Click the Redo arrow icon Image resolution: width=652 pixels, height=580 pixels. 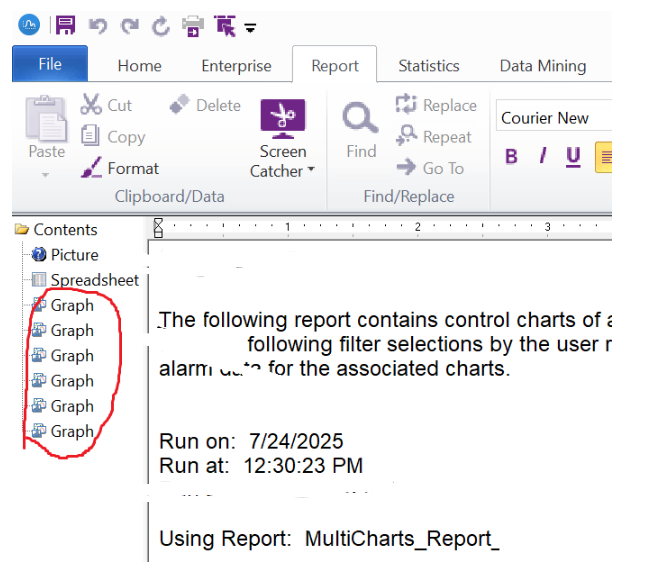tap(128, 26)
